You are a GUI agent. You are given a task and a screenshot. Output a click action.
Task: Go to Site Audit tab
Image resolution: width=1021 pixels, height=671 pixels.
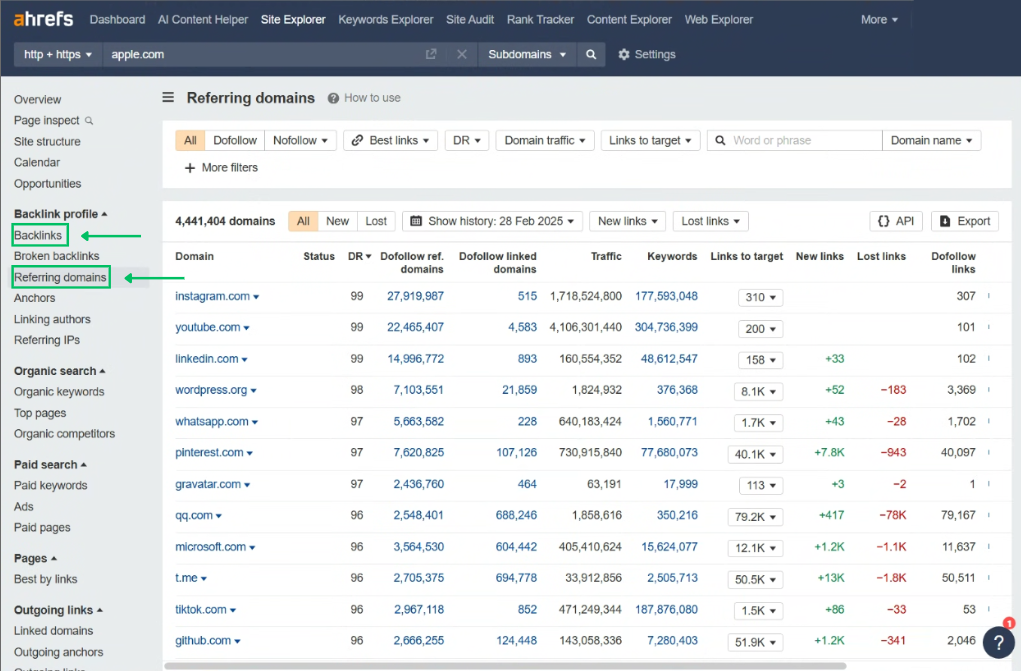click(x=470, y=19)
